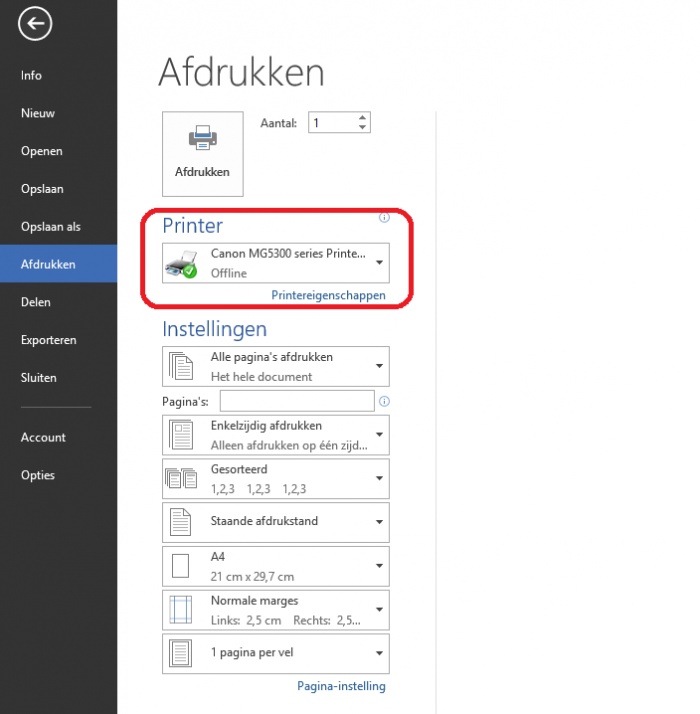Screen dimensions: 700x714
Task: Click the A4 paper size icon
Action: [180, 566]
